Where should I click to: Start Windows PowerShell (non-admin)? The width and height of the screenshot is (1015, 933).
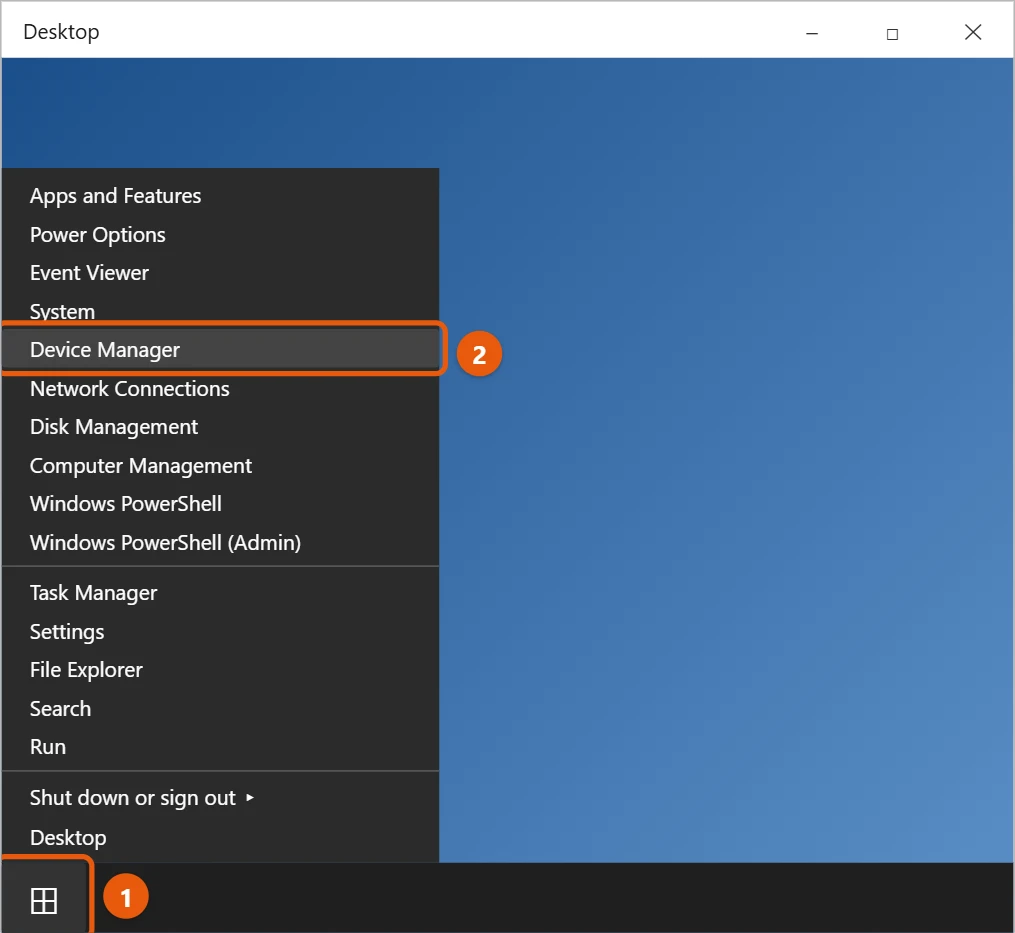coord(220,504)
